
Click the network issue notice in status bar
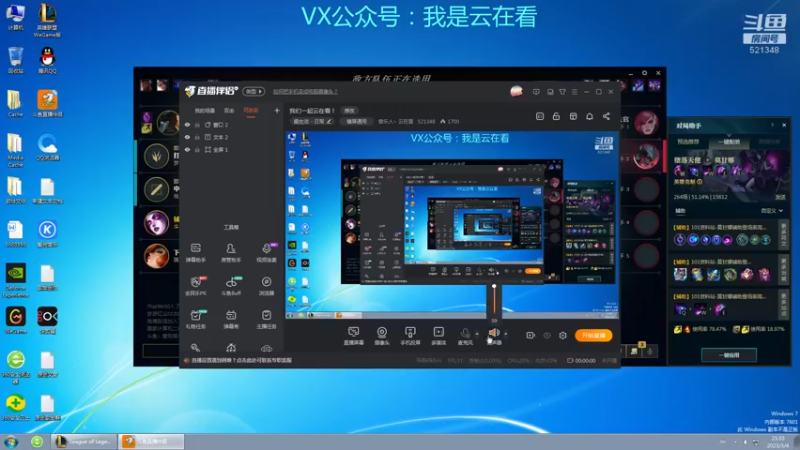point(242,360)
